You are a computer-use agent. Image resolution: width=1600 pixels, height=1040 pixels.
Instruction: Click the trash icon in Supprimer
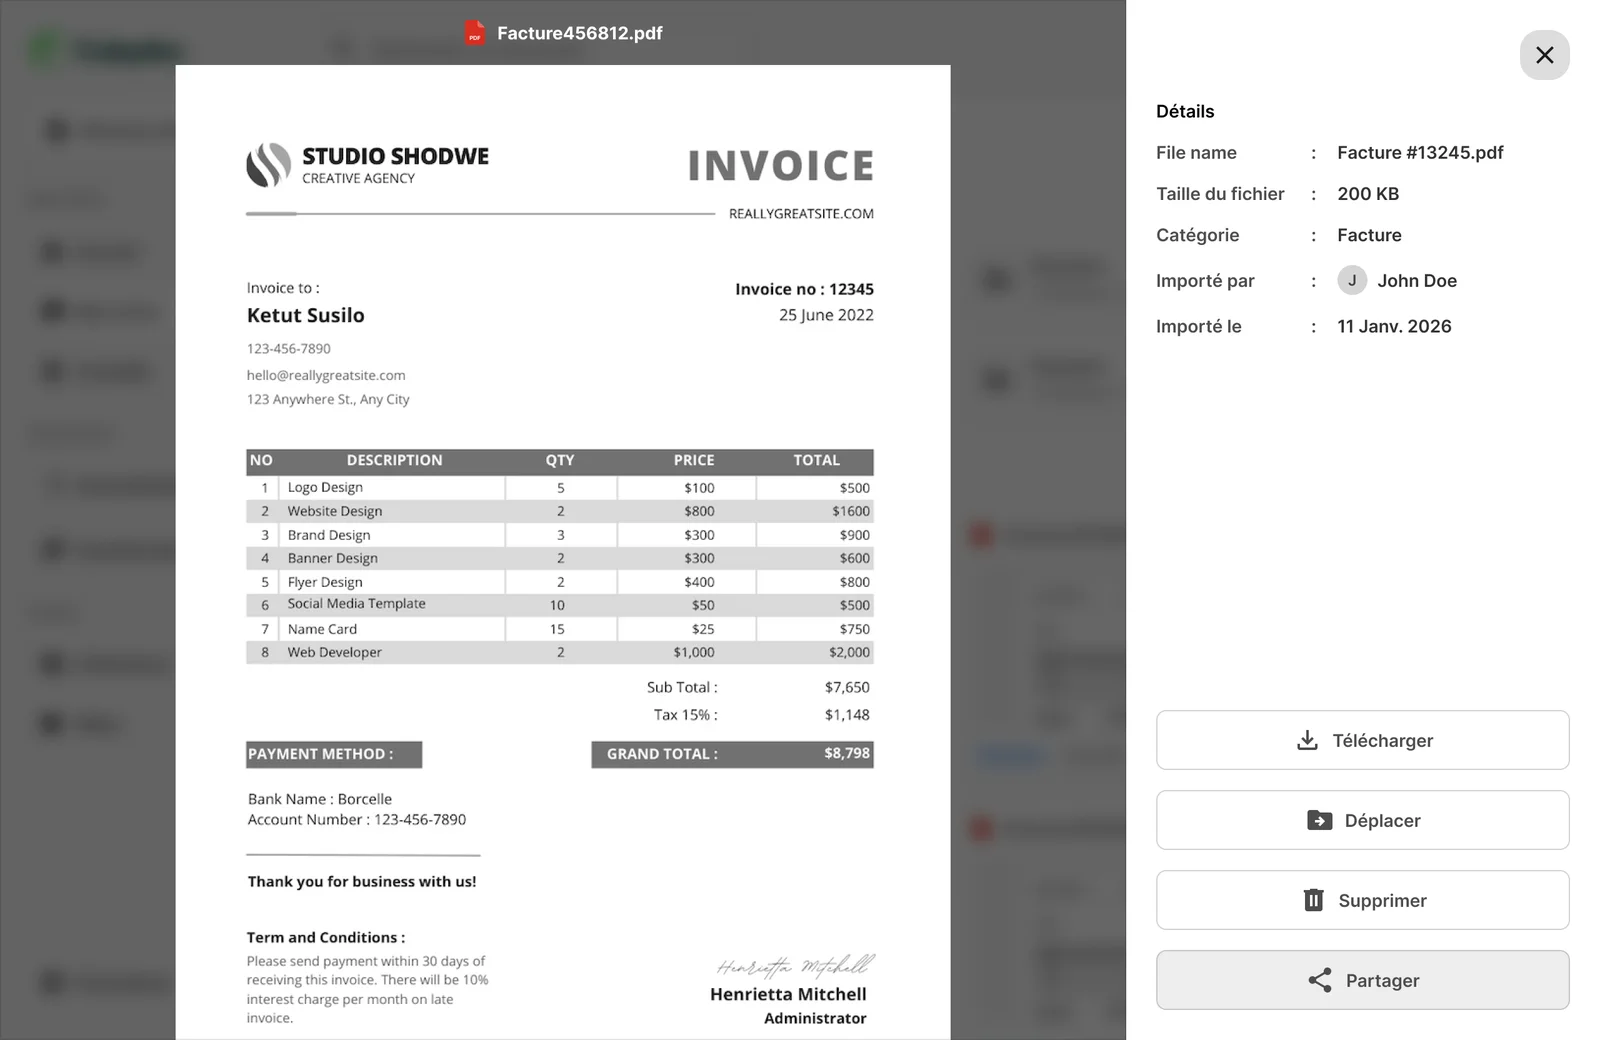pyautogui.click(x=1314, y=900)
